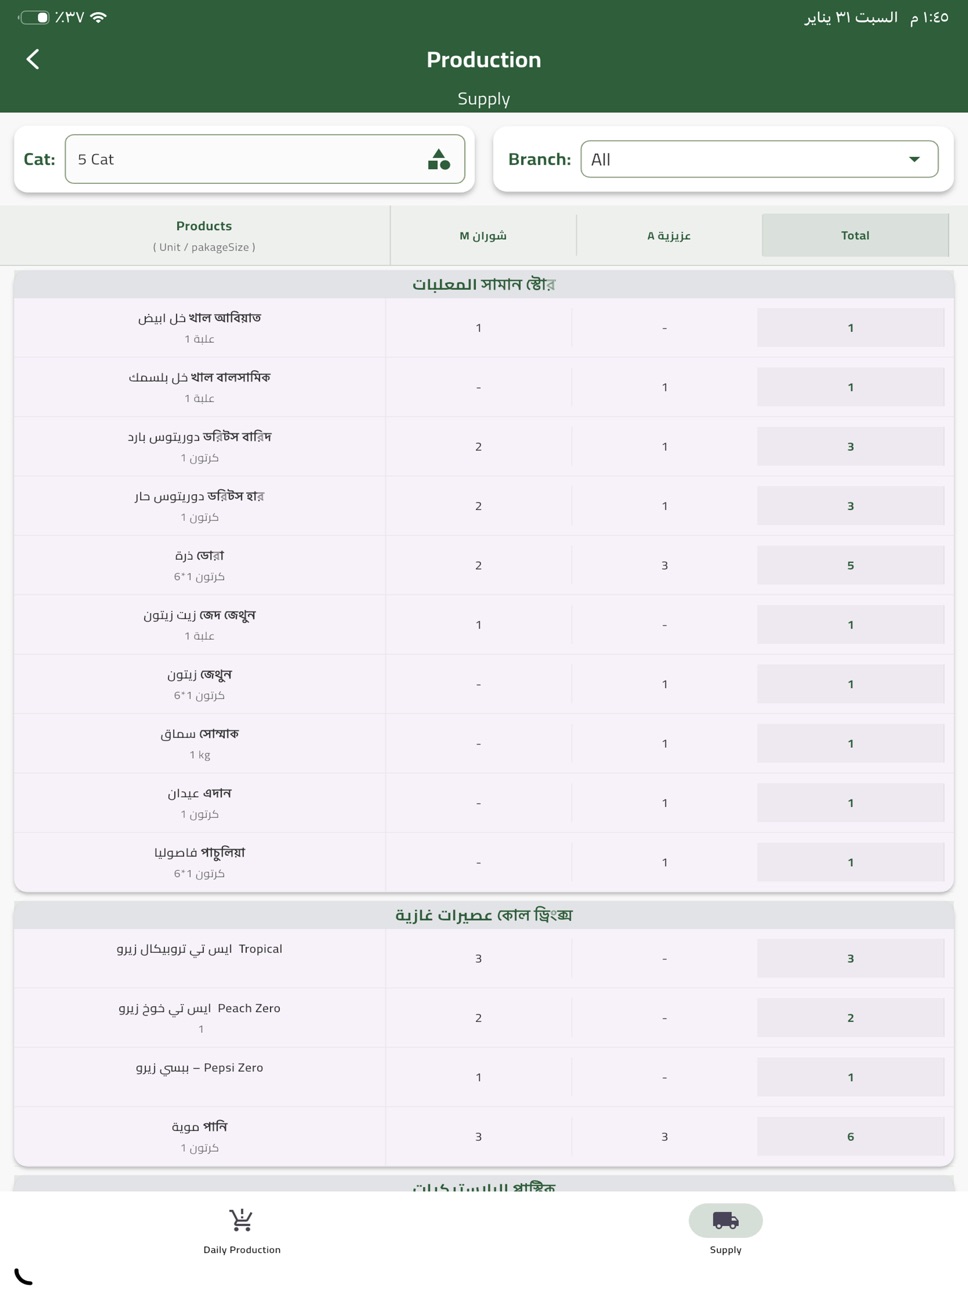The image size is (968, 1290).
Task: Tap the Wi-Fi status icon
Action: [98, 17]
